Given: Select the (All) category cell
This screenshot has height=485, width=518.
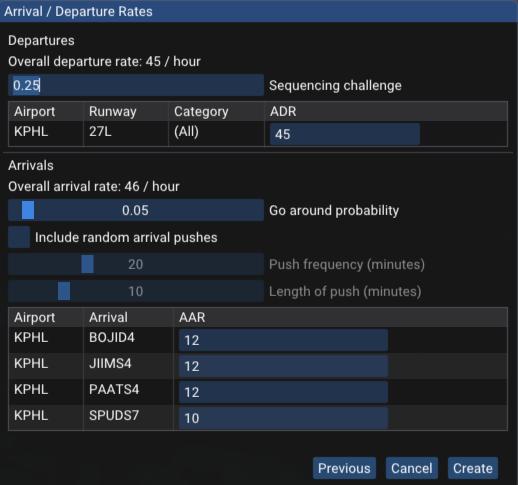Looking at the screenshot, I should [x=186, y=132].
